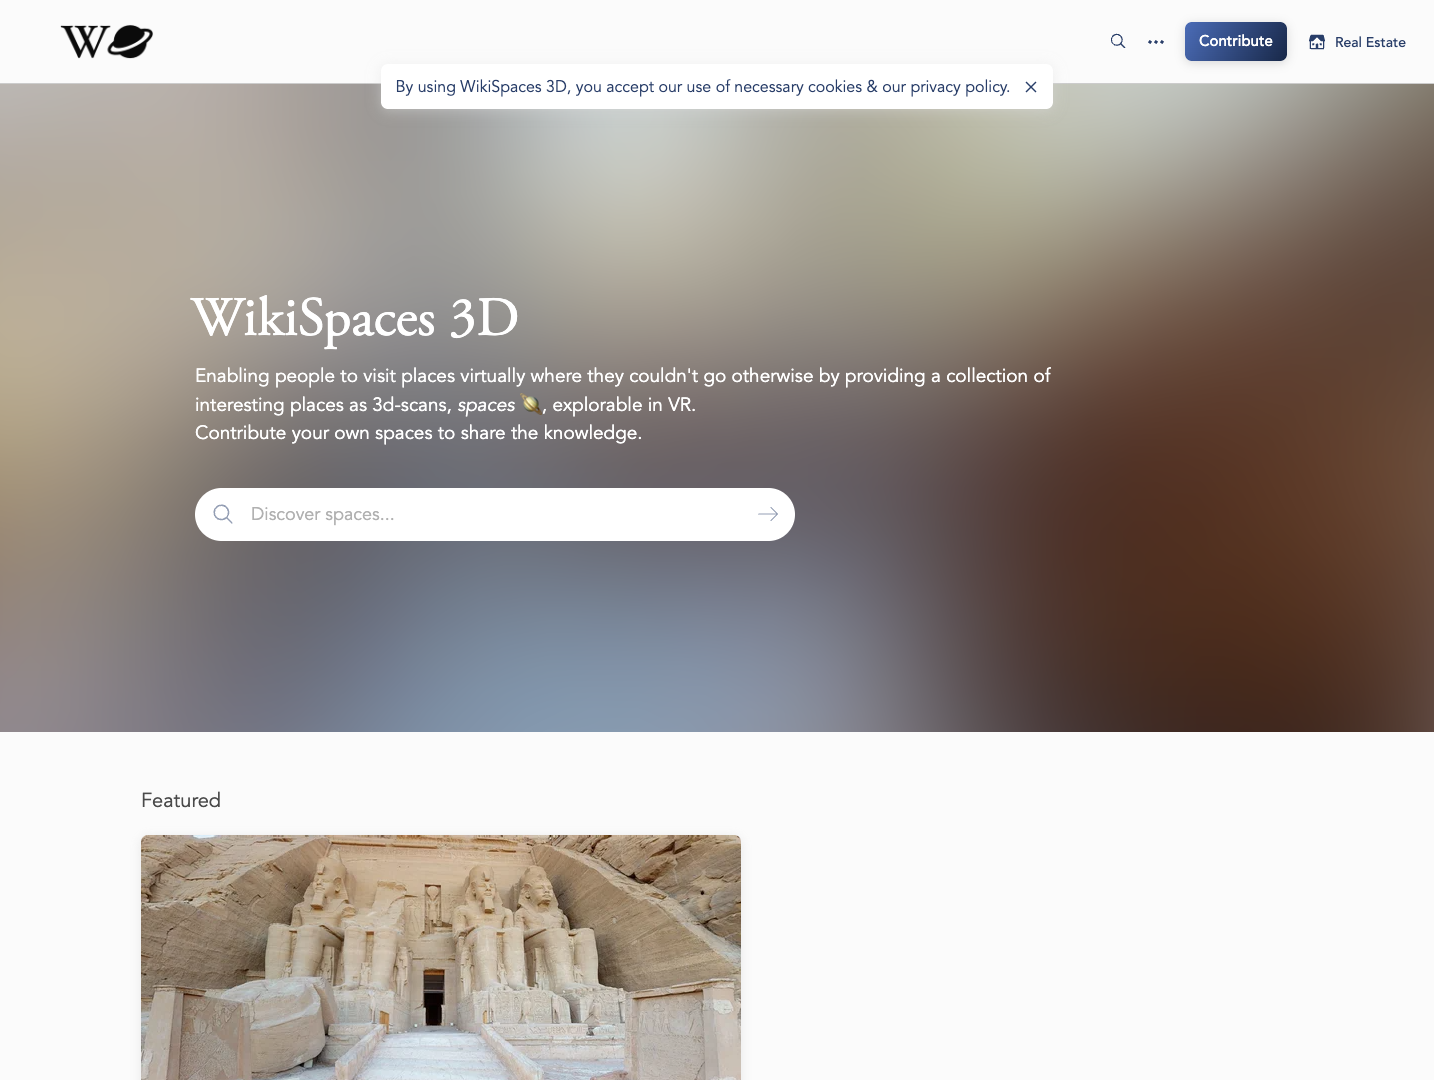Dismiss the cookie consent notice
Screen dimensions: 1434x1080
pyautogui.click(x=1031, y=87)
